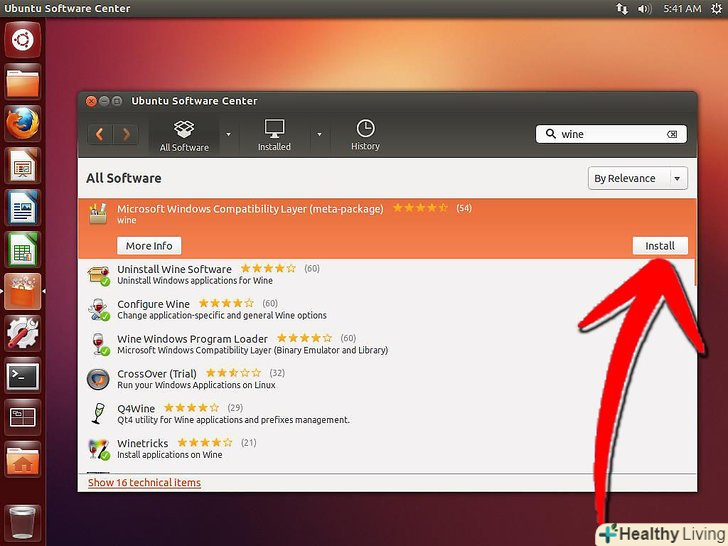This screenshot has height=546, width=728.
Task: Click the 5:41 AM clock
Action: point(682,8)
